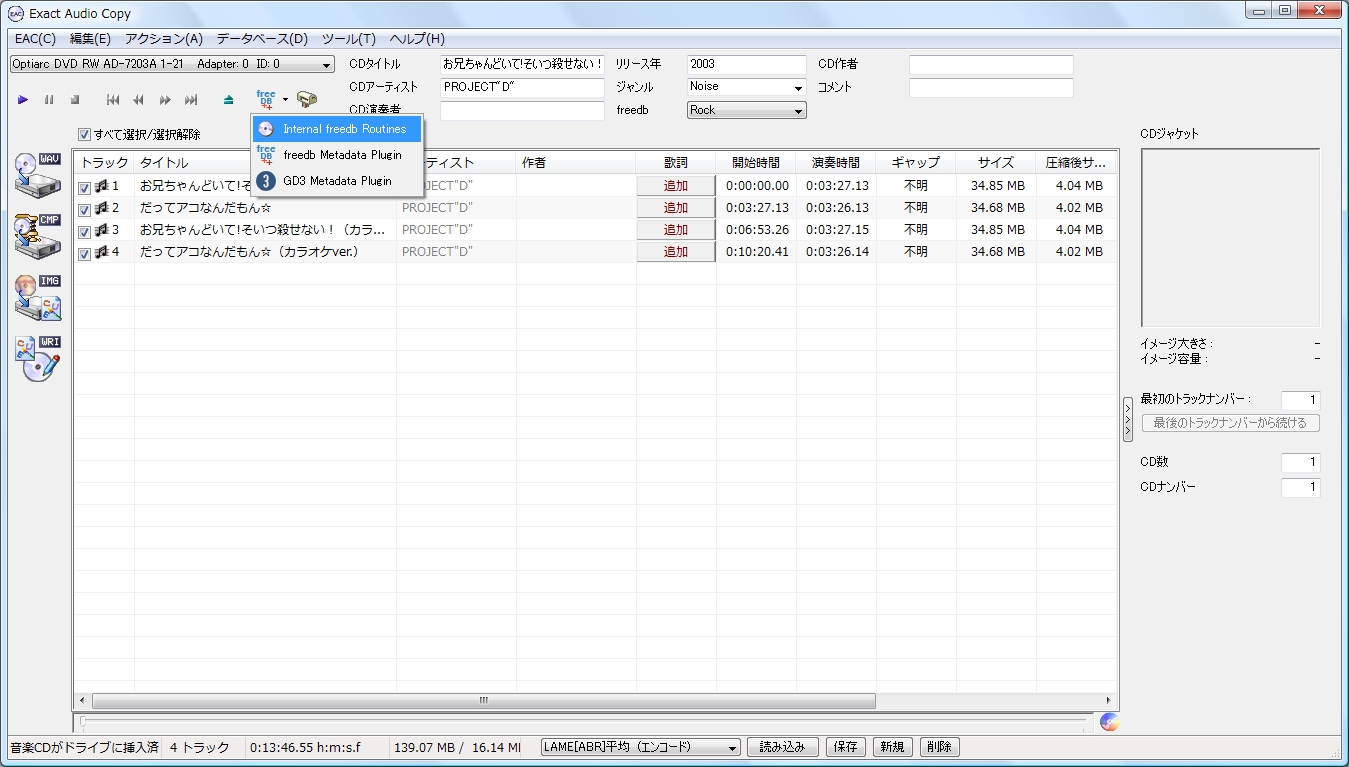Screen dimensions: 1349x767
Task: Click the music note icon of track 2
Action: tap(101, 208)
